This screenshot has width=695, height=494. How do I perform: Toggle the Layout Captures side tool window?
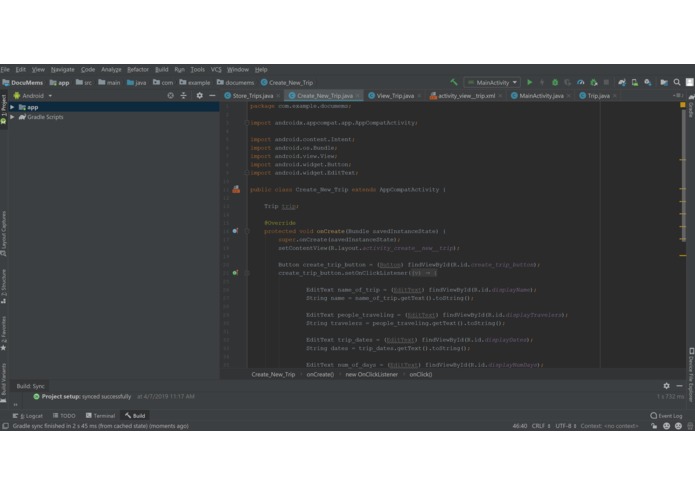4,233
